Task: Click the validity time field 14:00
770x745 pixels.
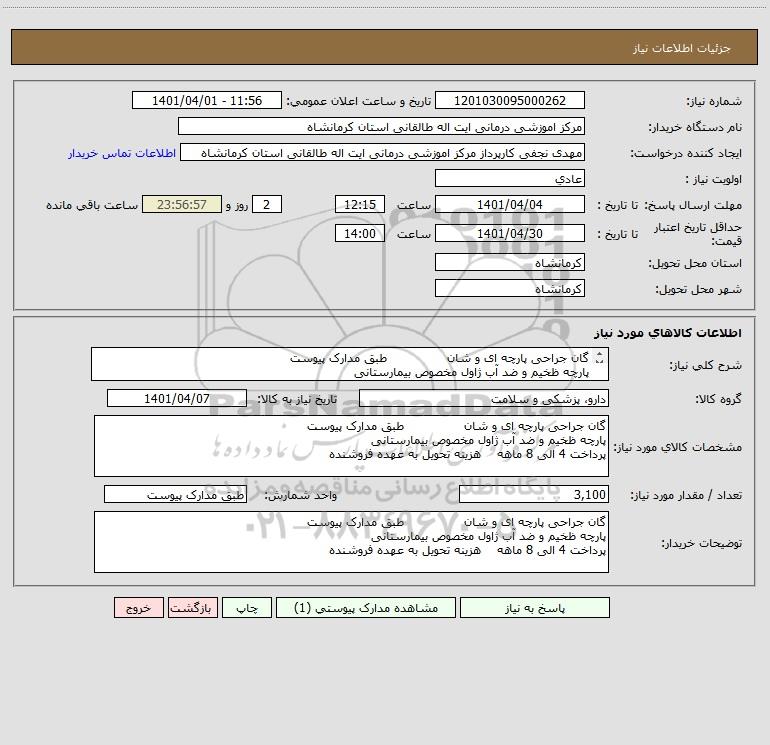Action: [x=359, y=233]
